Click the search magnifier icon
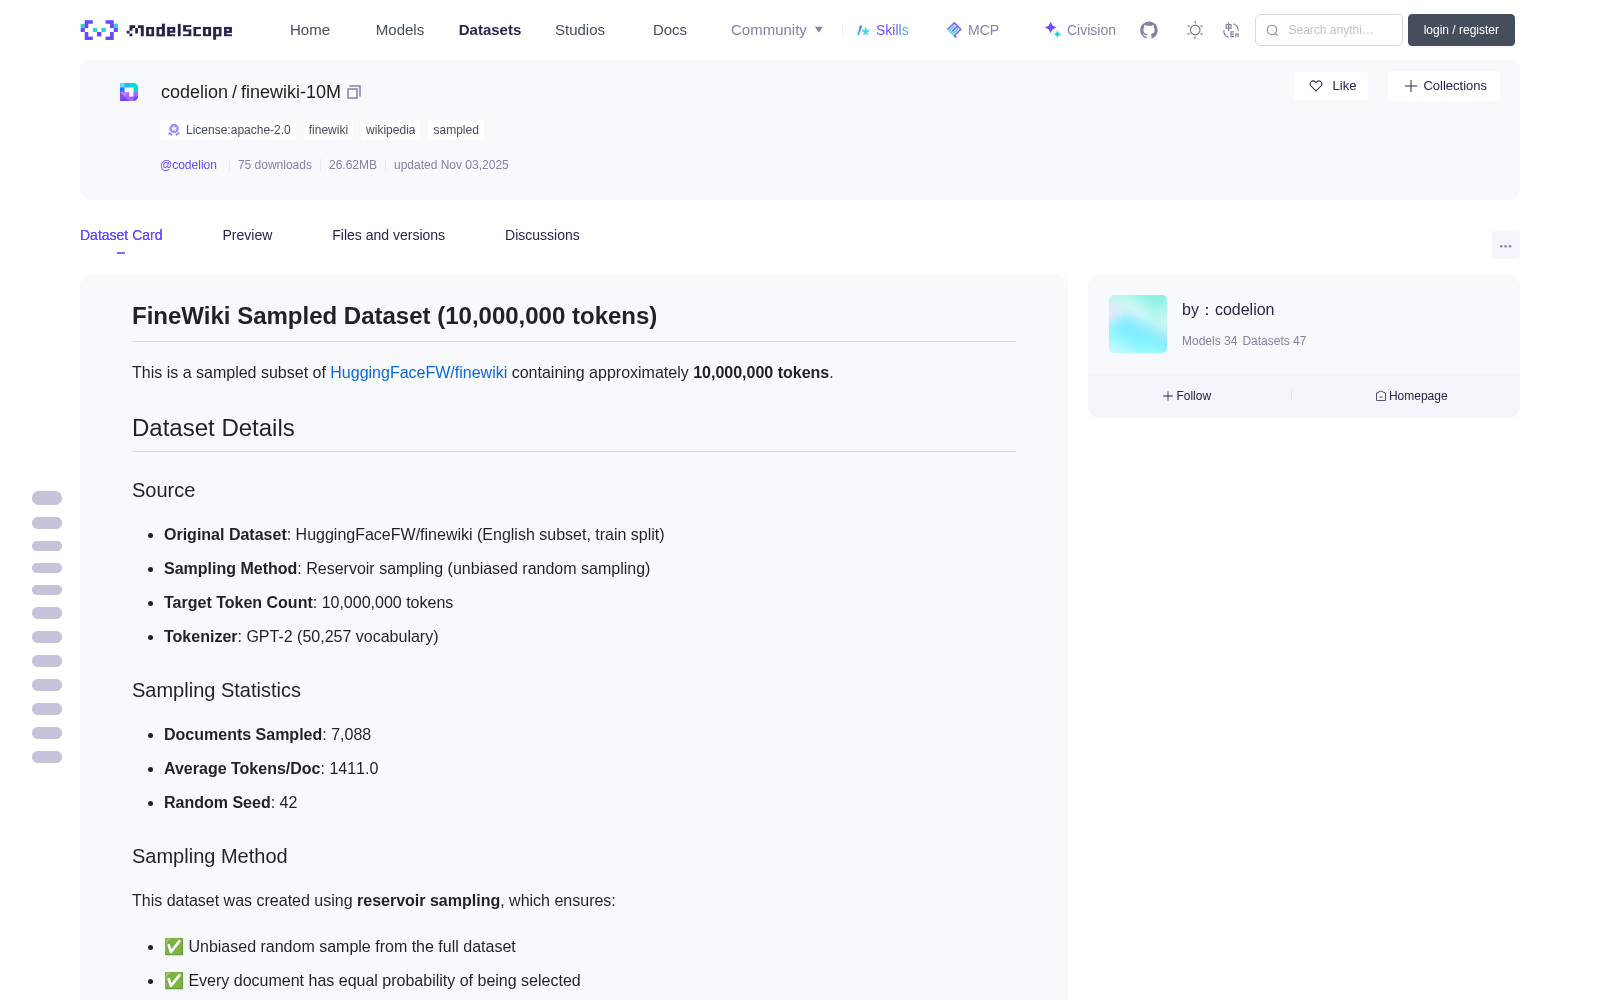This screenshot has width=1600, height=1000. tap(1272, 30)
